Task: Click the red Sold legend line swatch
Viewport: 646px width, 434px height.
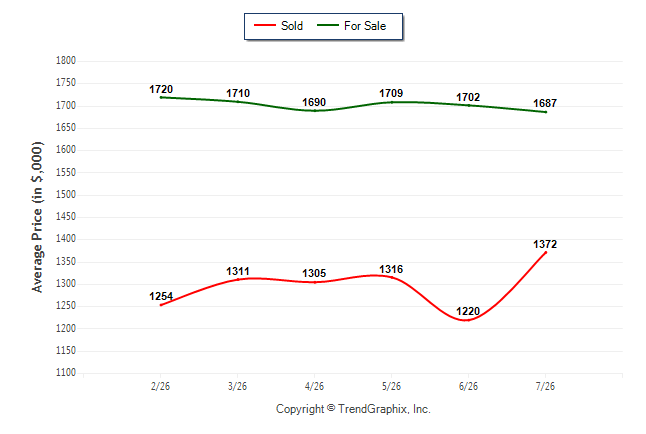Action: (x=264, y=26)
